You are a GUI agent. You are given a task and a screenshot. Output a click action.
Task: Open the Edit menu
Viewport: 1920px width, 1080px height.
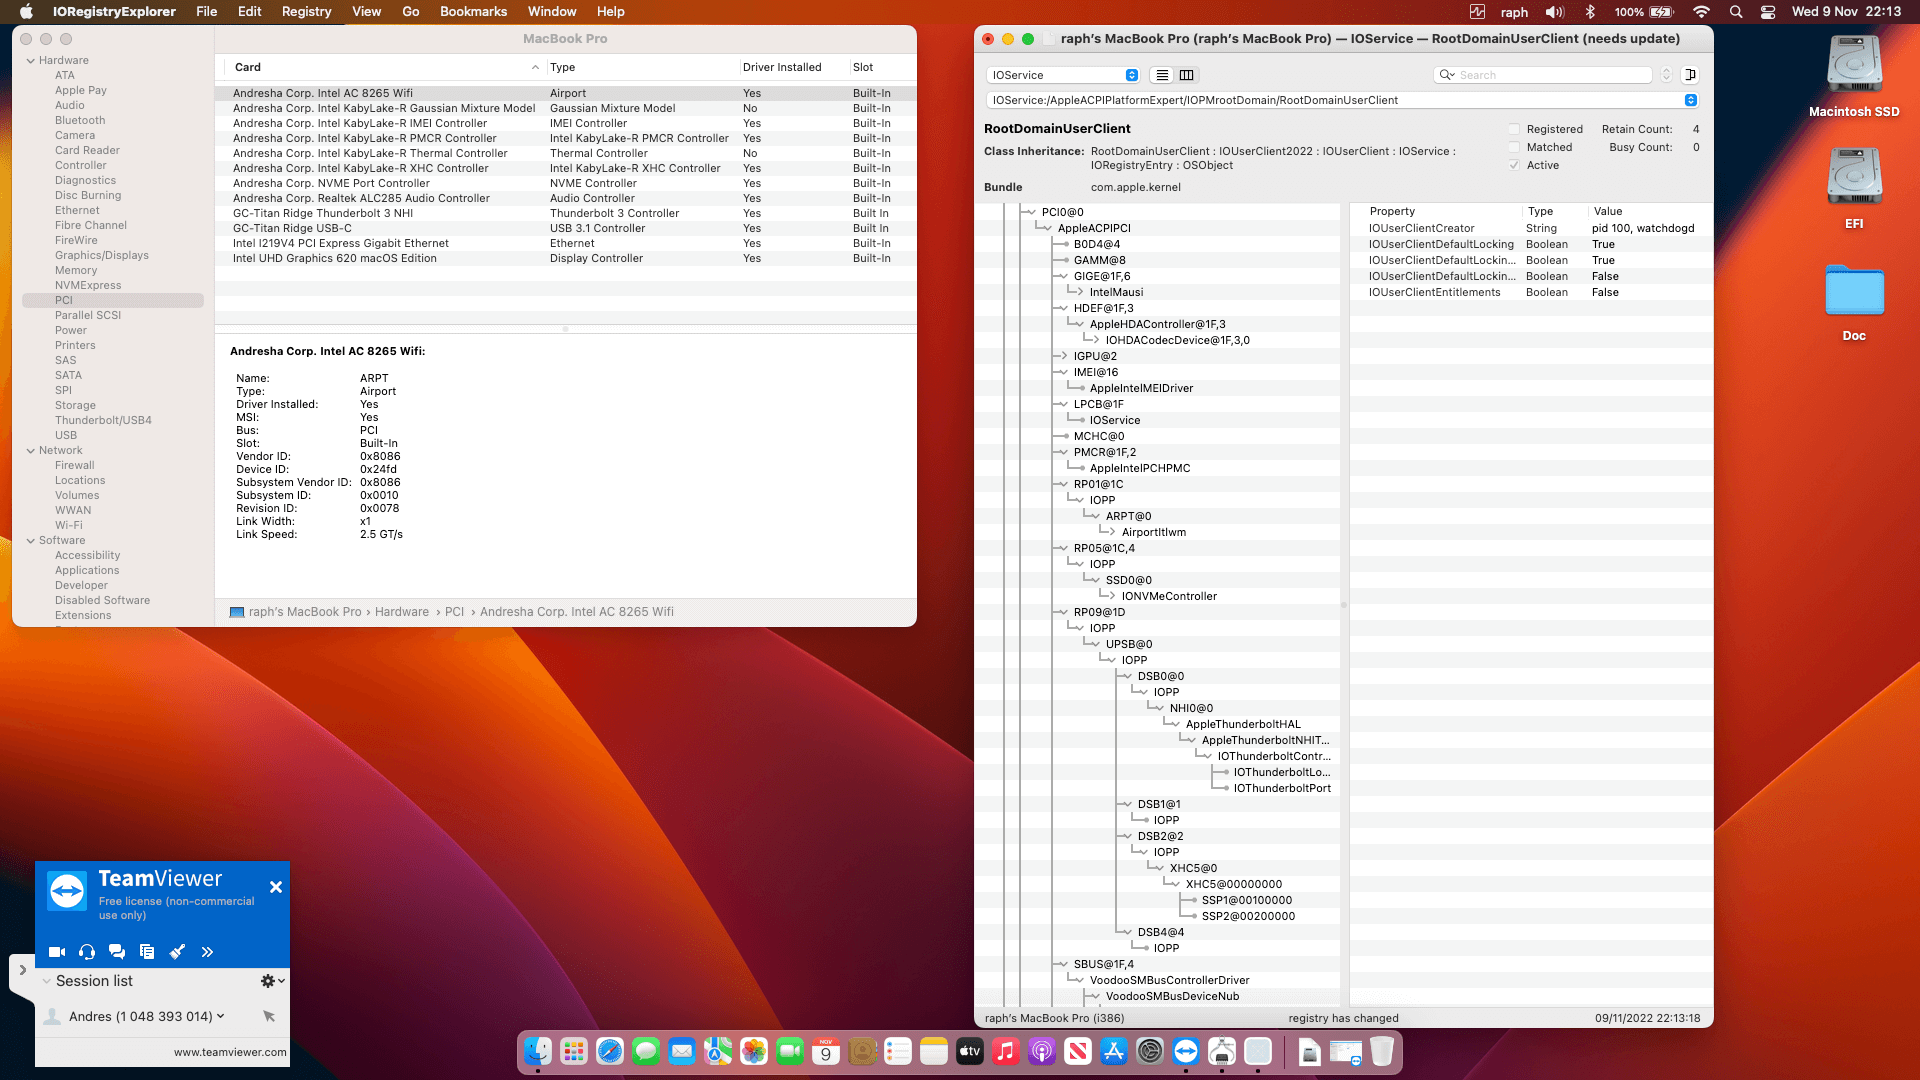(x=250, y=12)
